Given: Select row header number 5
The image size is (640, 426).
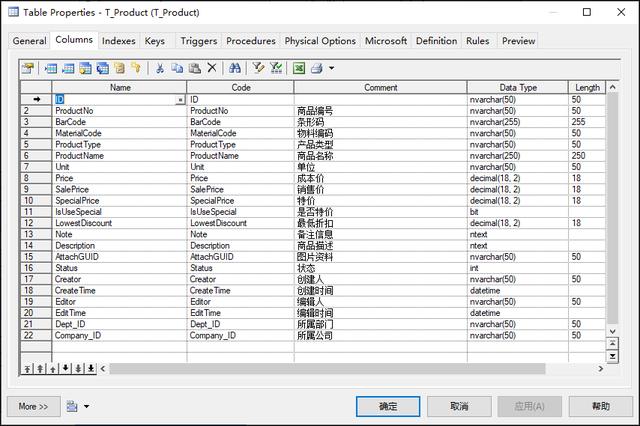Looking at the screenshot, I should point(36,144).
